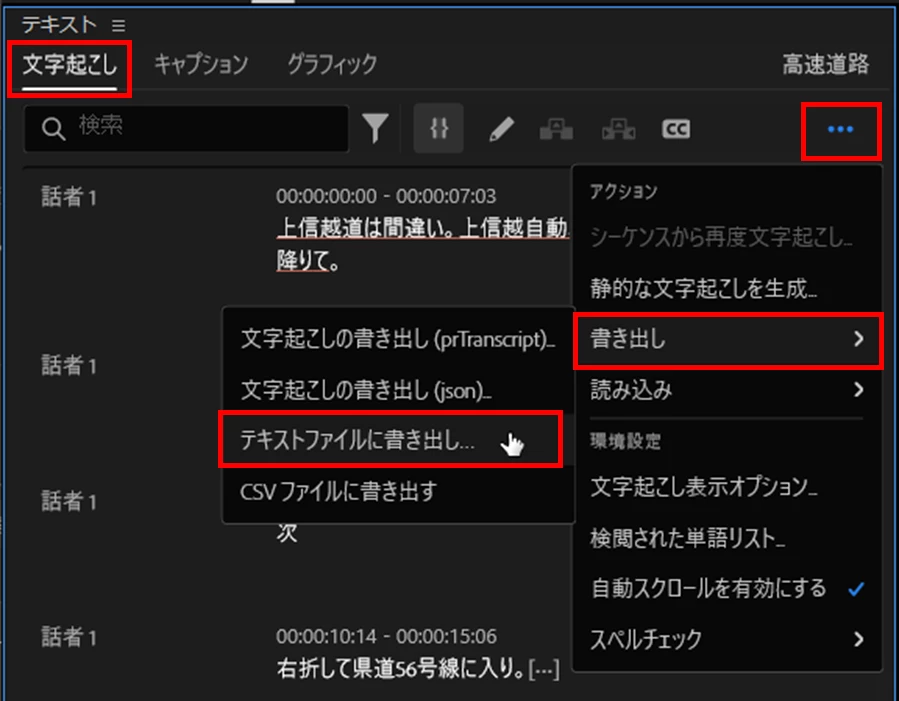Open the テキスト panel hamburger menu
This screenshot has width=899, height=701.
click(118, 25)
